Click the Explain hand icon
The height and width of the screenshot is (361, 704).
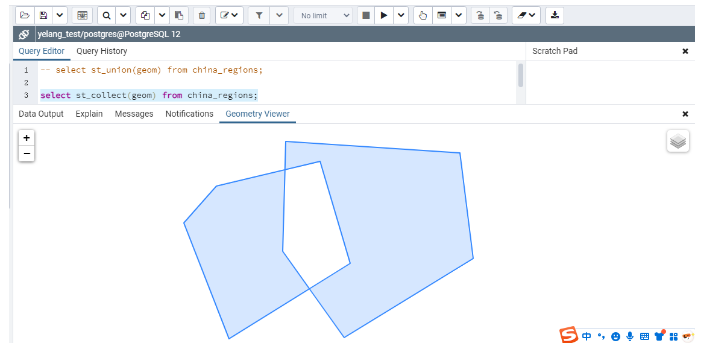point(422,15)
